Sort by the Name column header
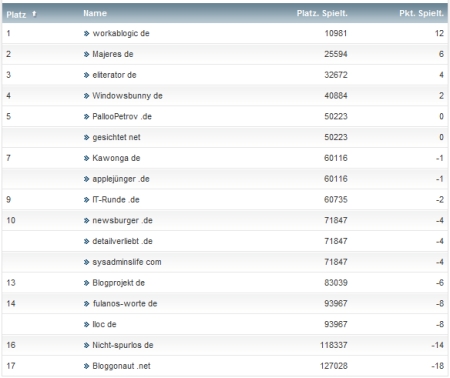The width and height of the screenshot is (450, 378). 95,13
